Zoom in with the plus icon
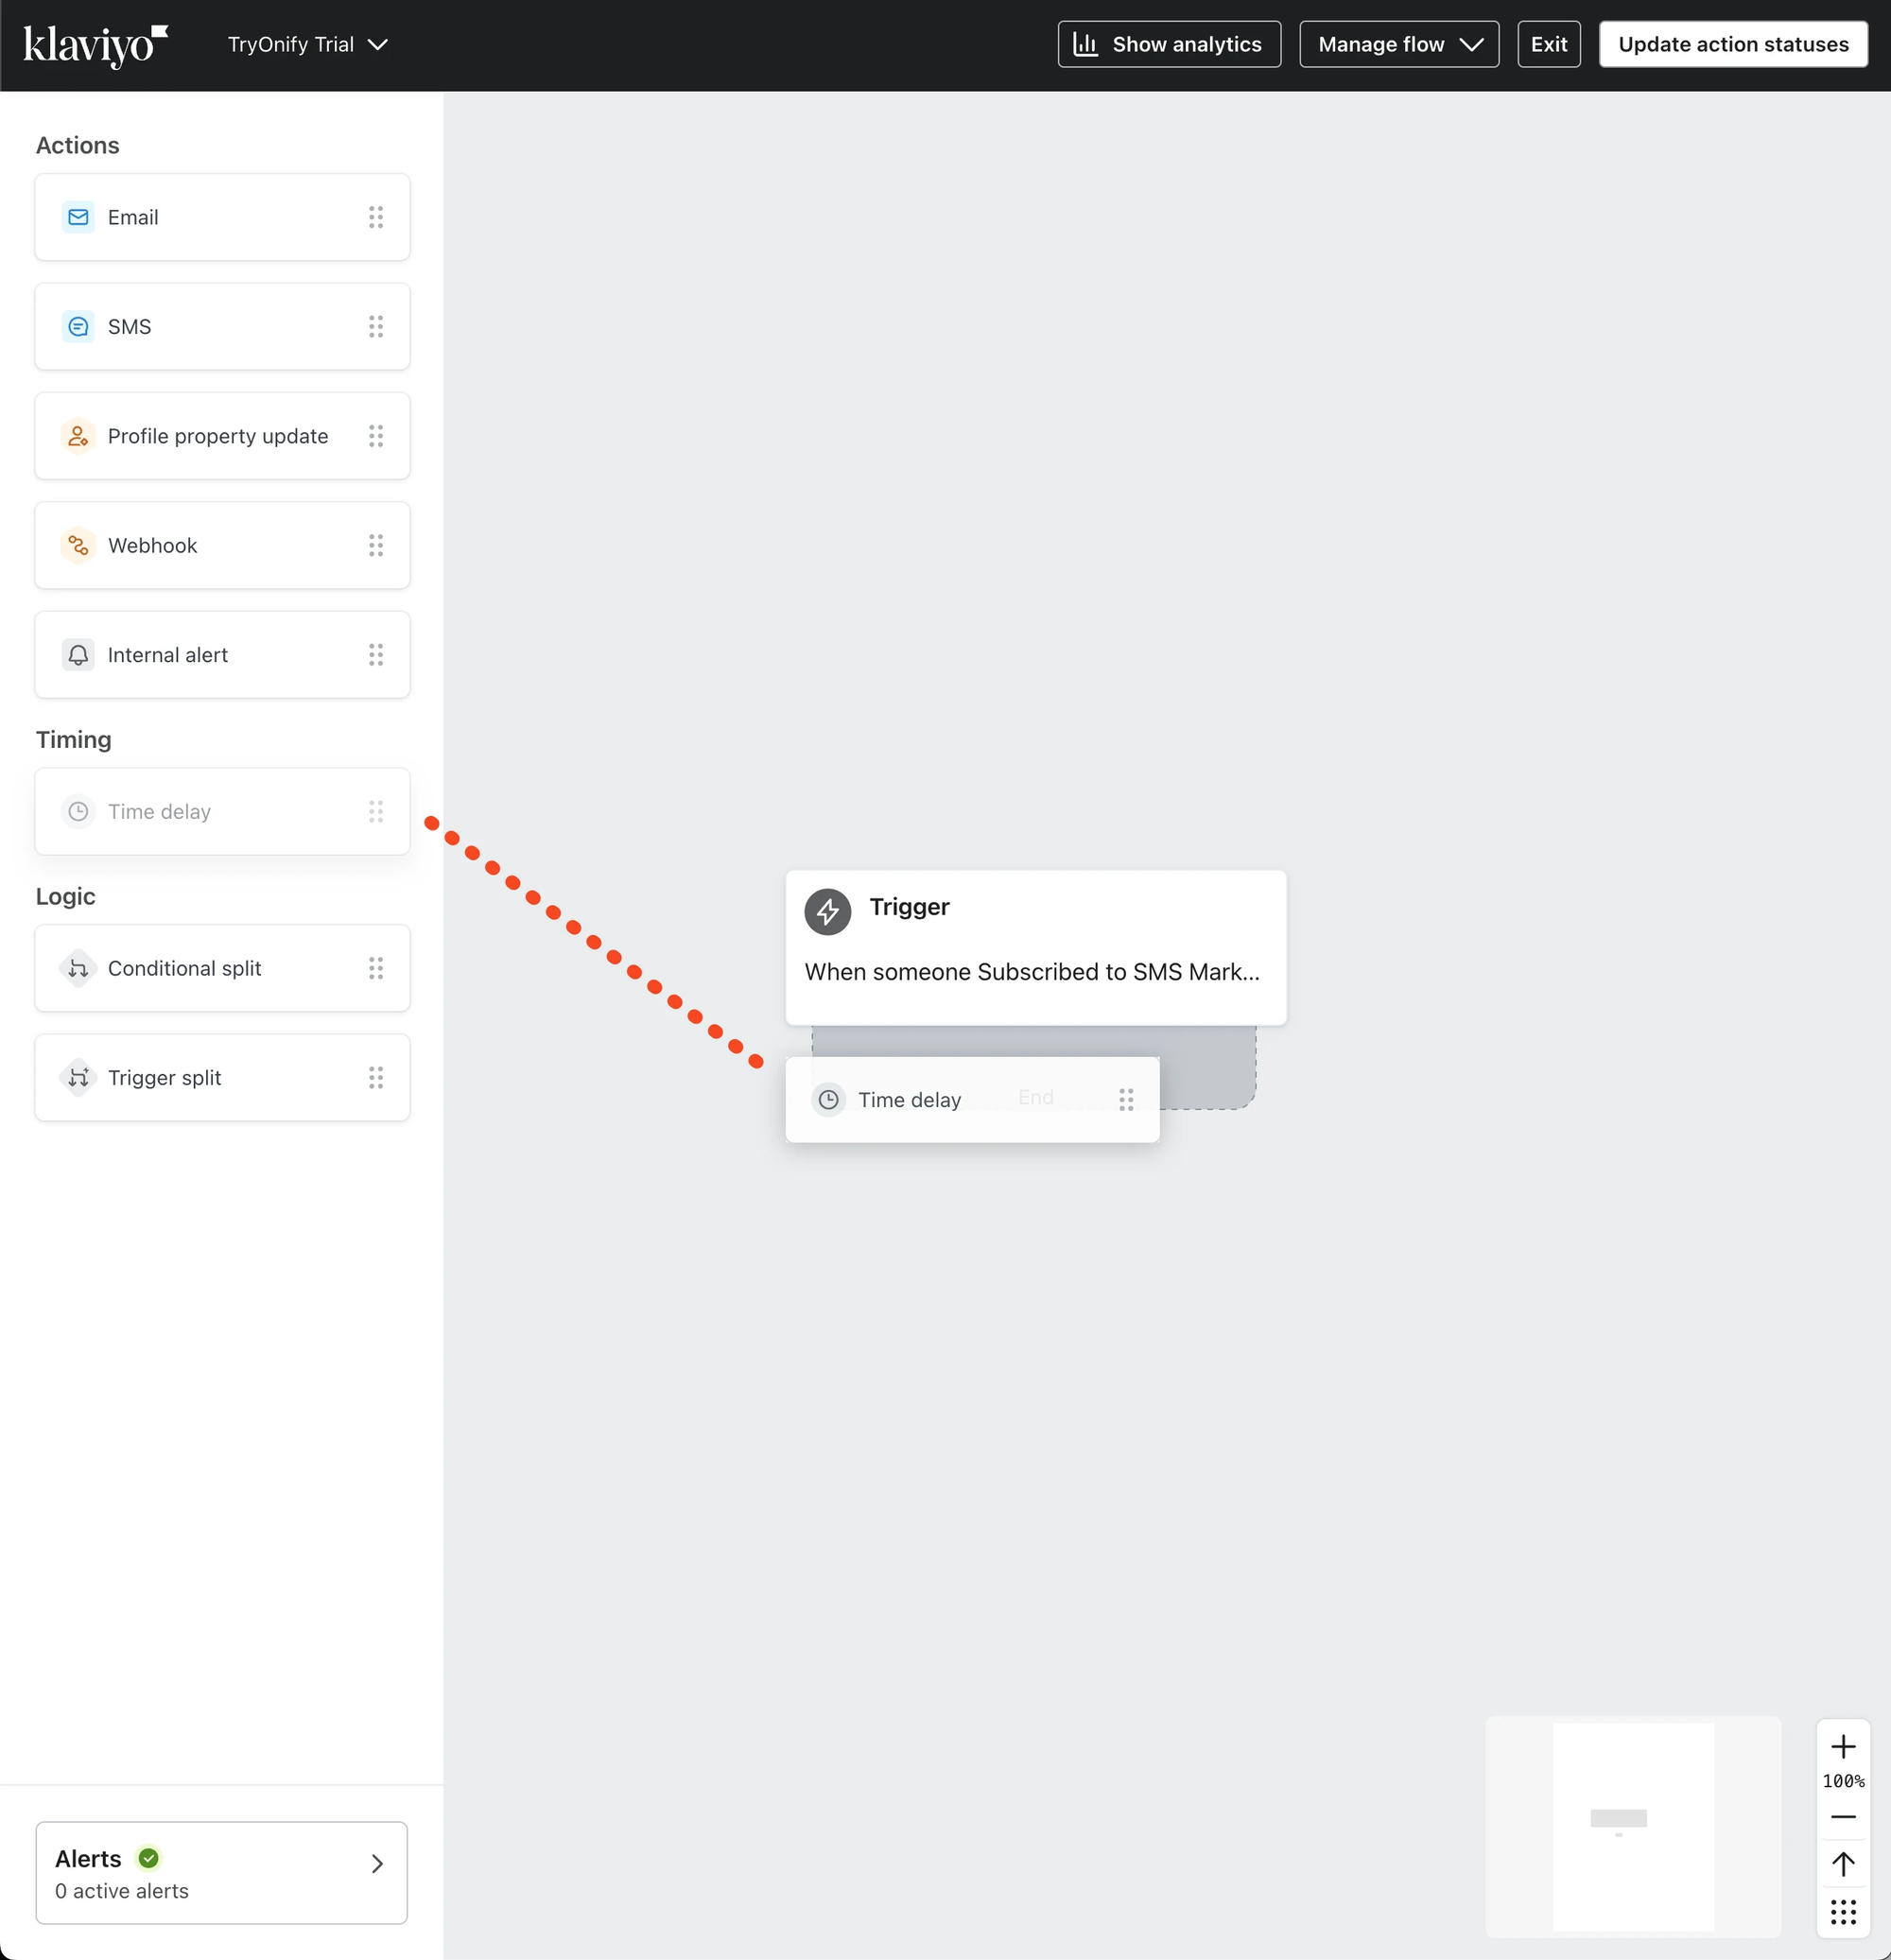 point(1843,1747)
